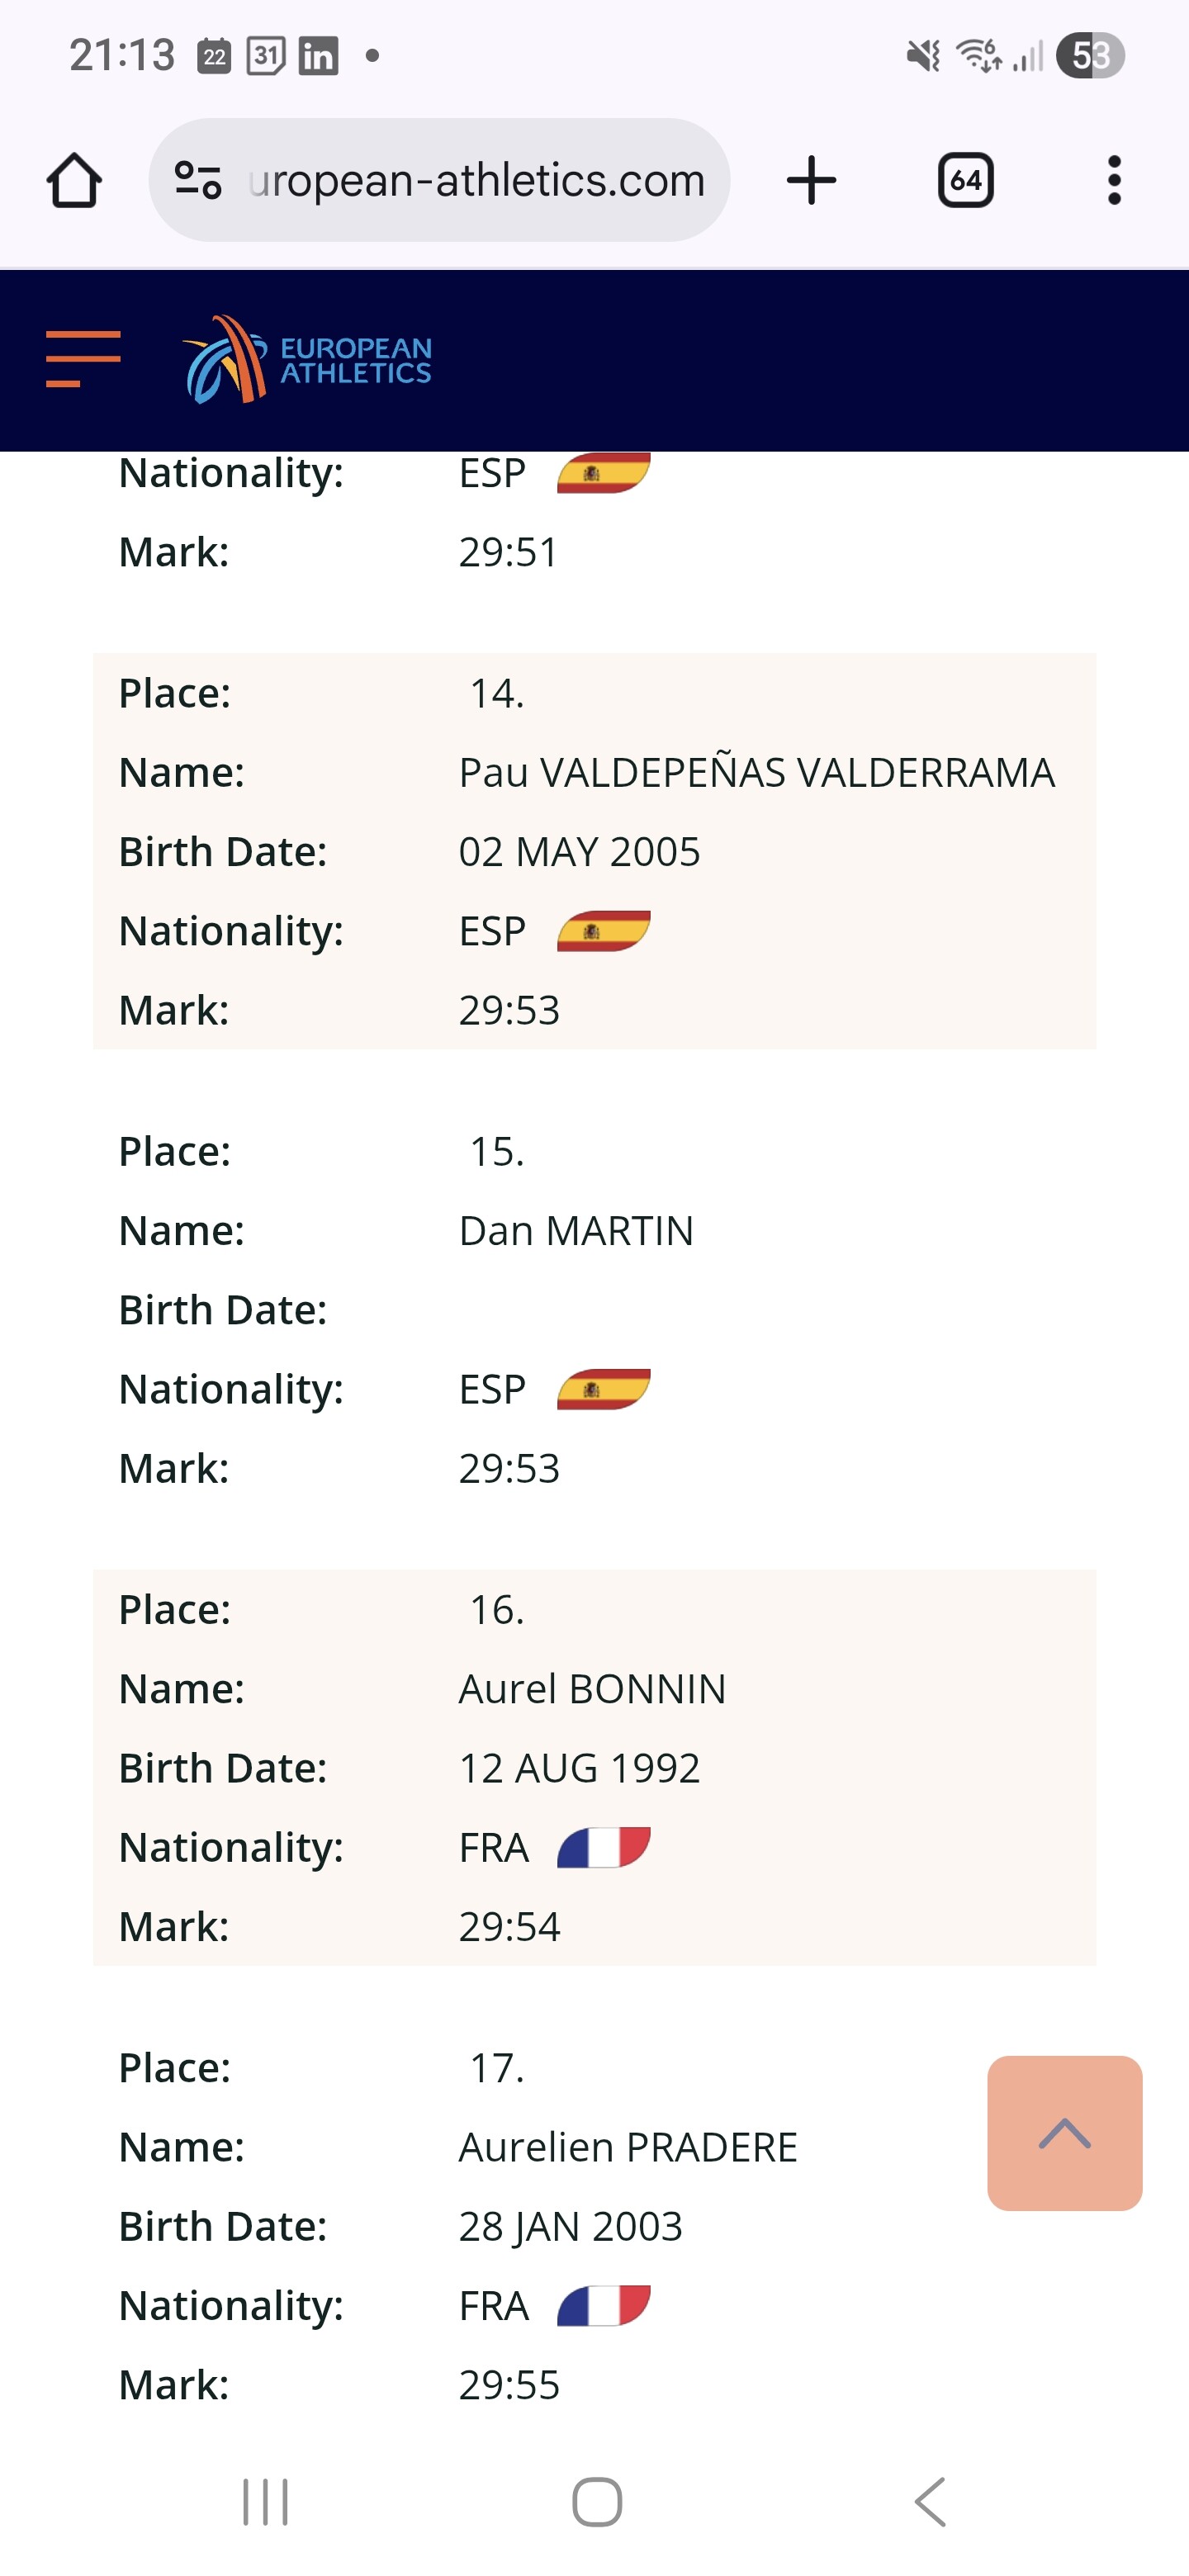The image size is (1189, 2576).
Task: Open site info icon in address bar
Action: tap(198, 181)
